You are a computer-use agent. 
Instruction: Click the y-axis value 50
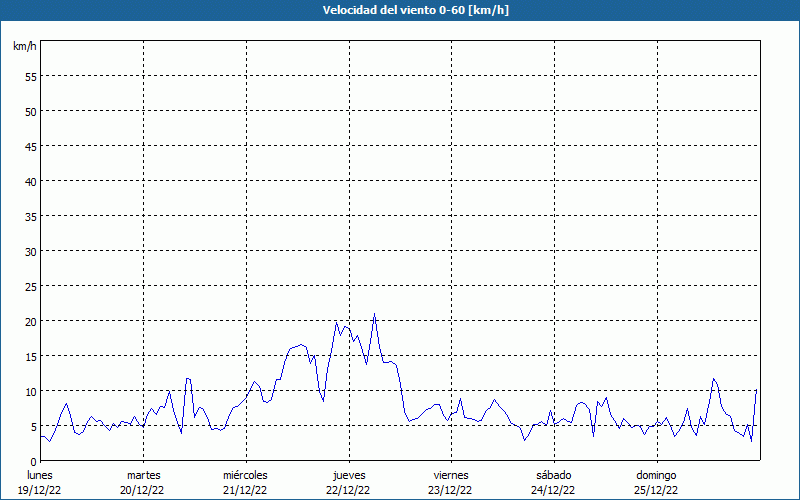[31, 112]
